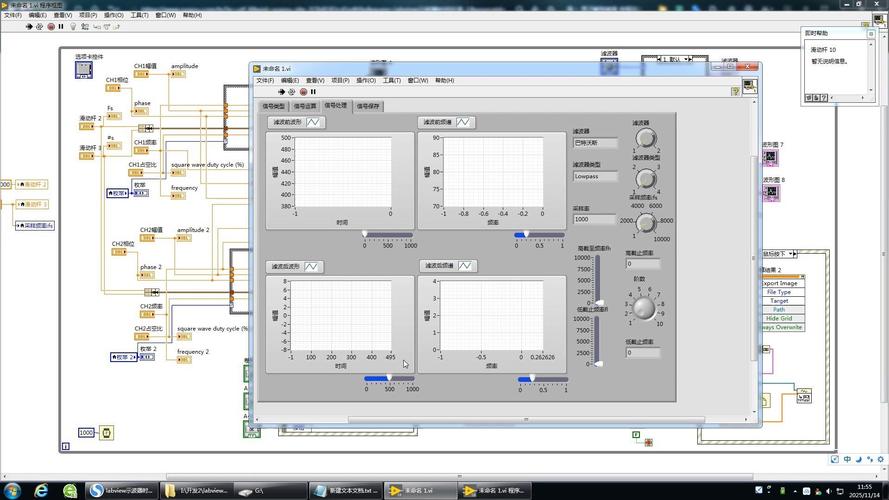Screen dimensions: 889x500
Task: Select the 波形图 7 graph terminal
Action: 771,157
